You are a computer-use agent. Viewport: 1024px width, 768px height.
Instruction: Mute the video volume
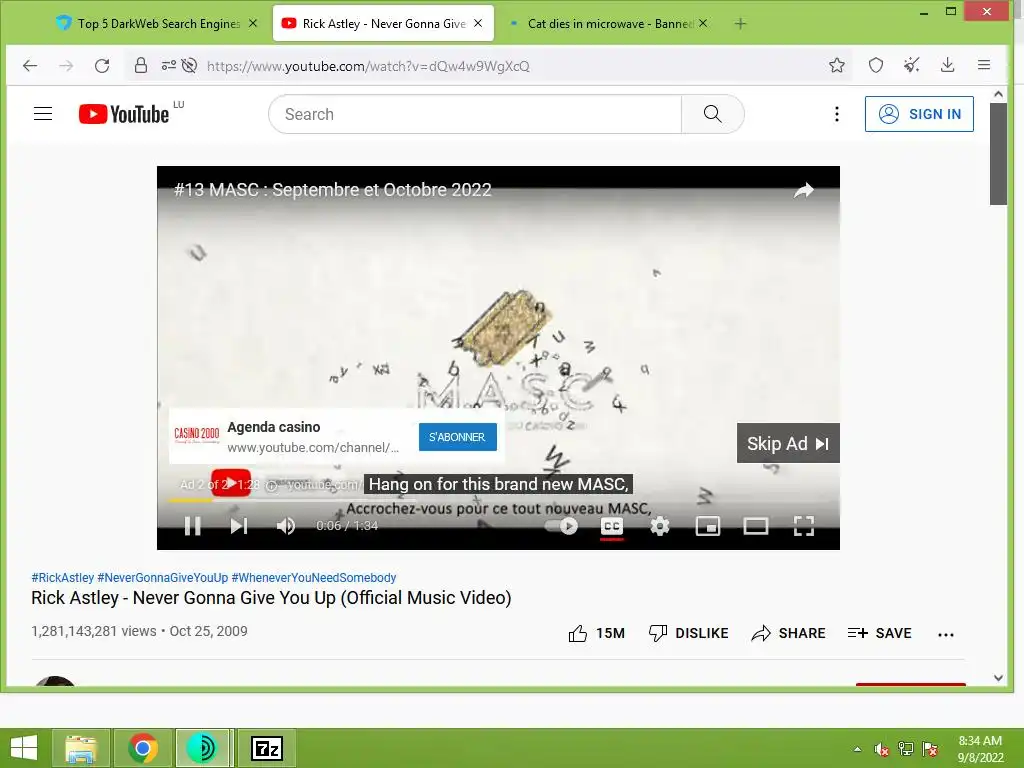tap(285, 526)
